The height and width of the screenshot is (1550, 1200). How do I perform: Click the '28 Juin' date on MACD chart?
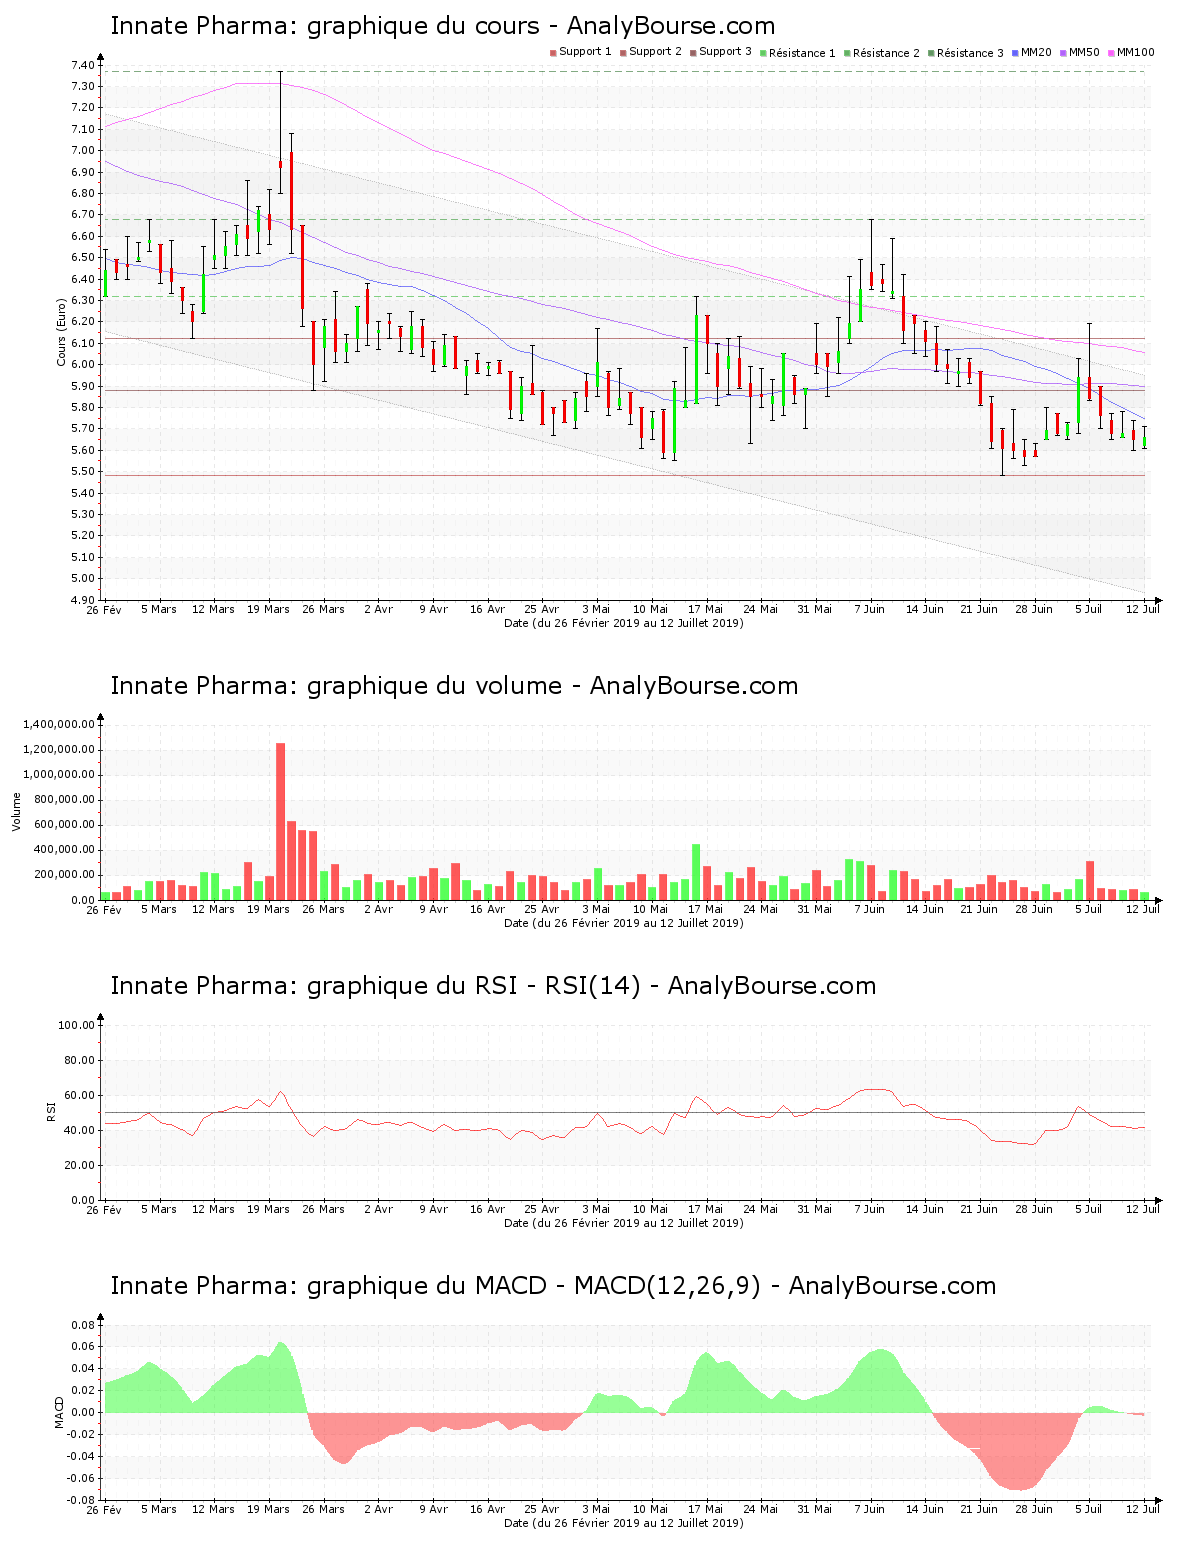click(x=1034, y=1509)
